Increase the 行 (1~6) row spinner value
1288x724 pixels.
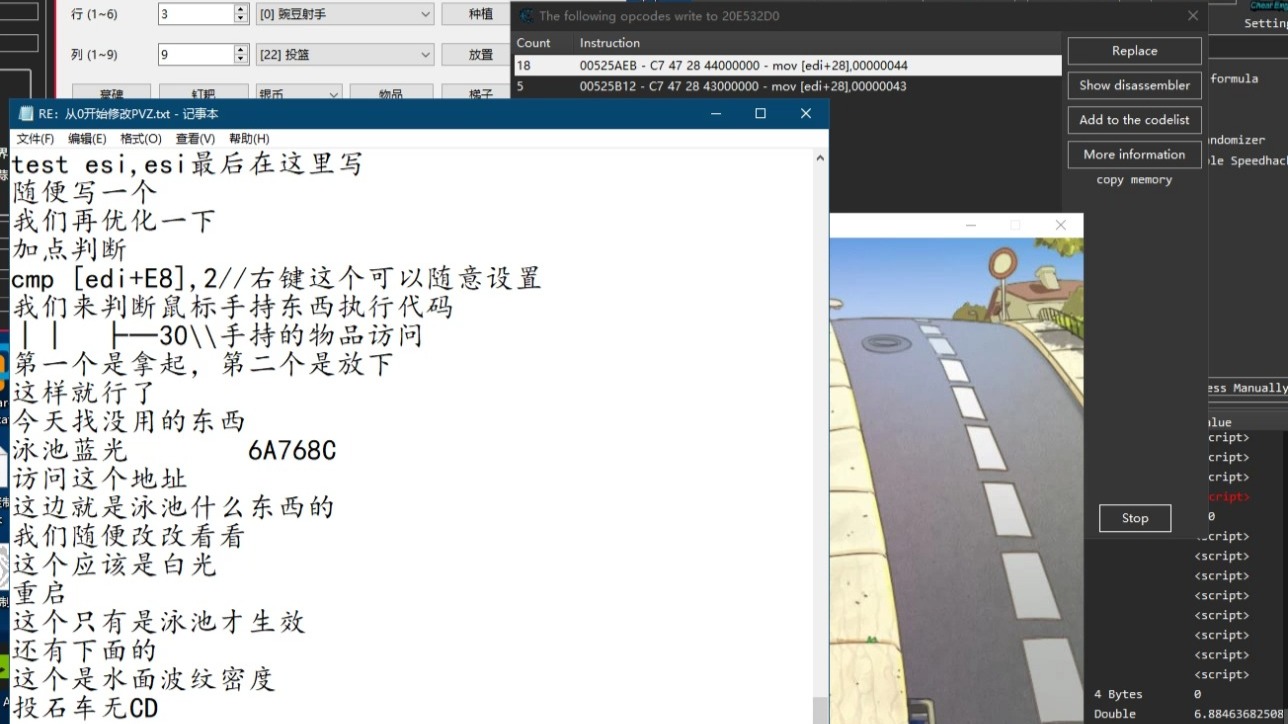pos(240,9)
